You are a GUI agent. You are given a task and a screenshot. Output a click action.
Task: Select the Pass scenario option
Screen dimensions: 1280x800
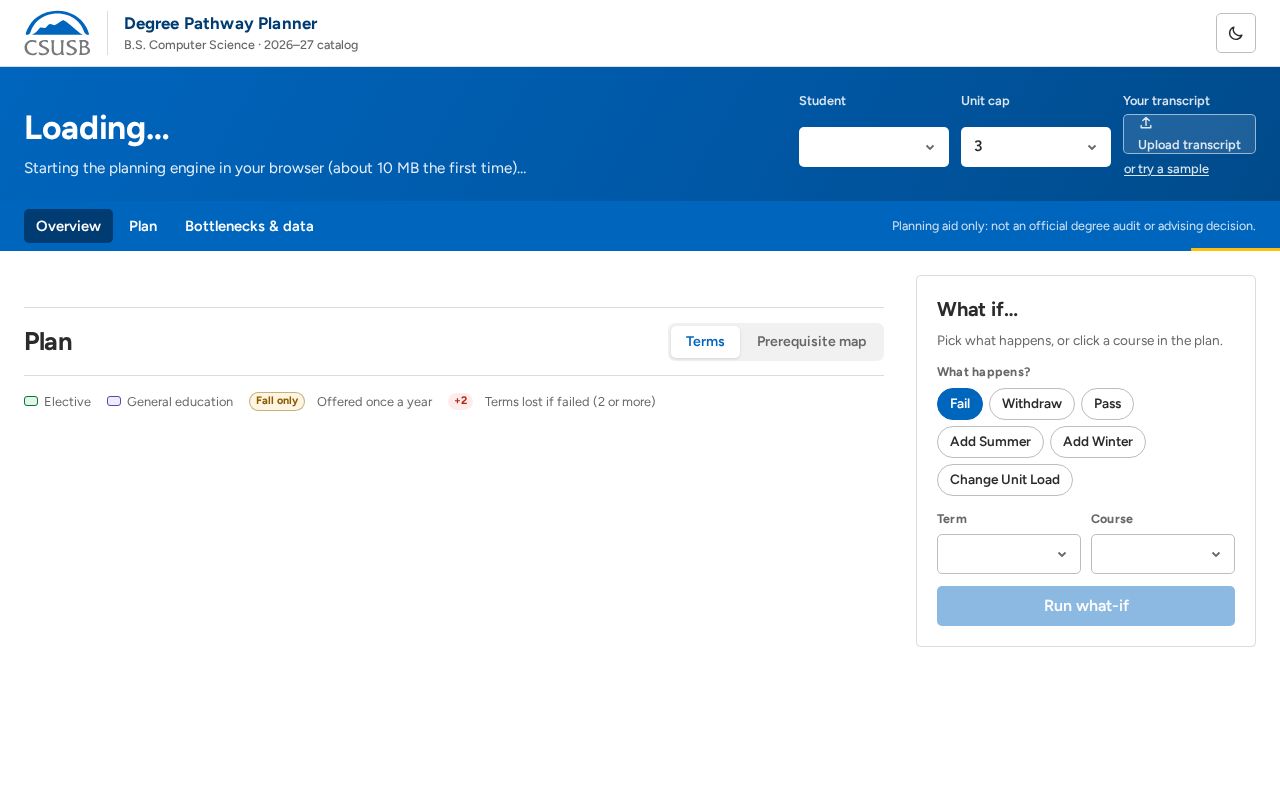pos(1107,404)
